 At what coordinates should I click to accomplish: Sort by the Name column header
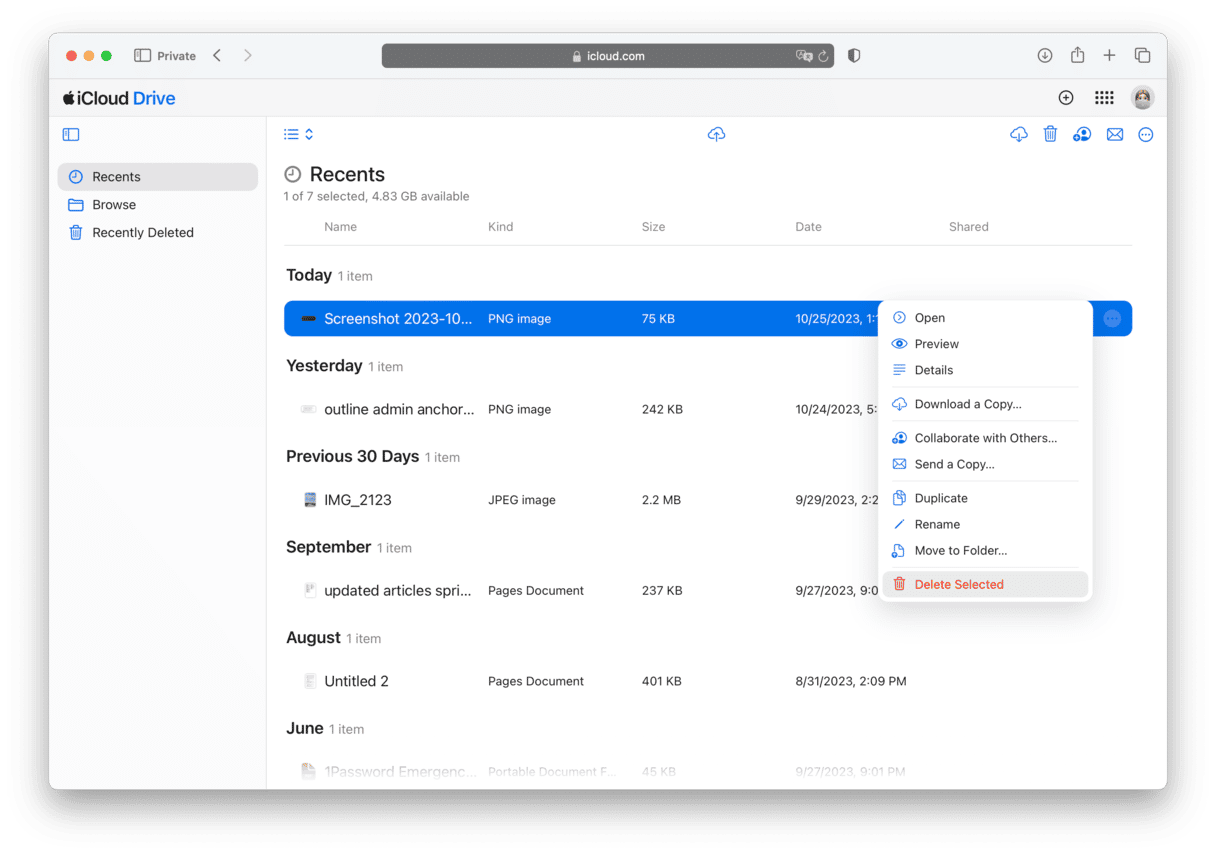pyautogui.click(x=340, y=227)
